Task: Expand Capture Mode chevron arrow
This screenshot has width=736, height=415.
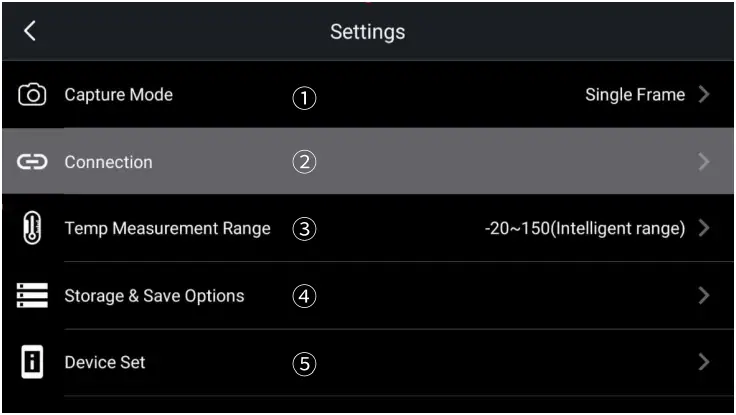Action: point(704,95)
